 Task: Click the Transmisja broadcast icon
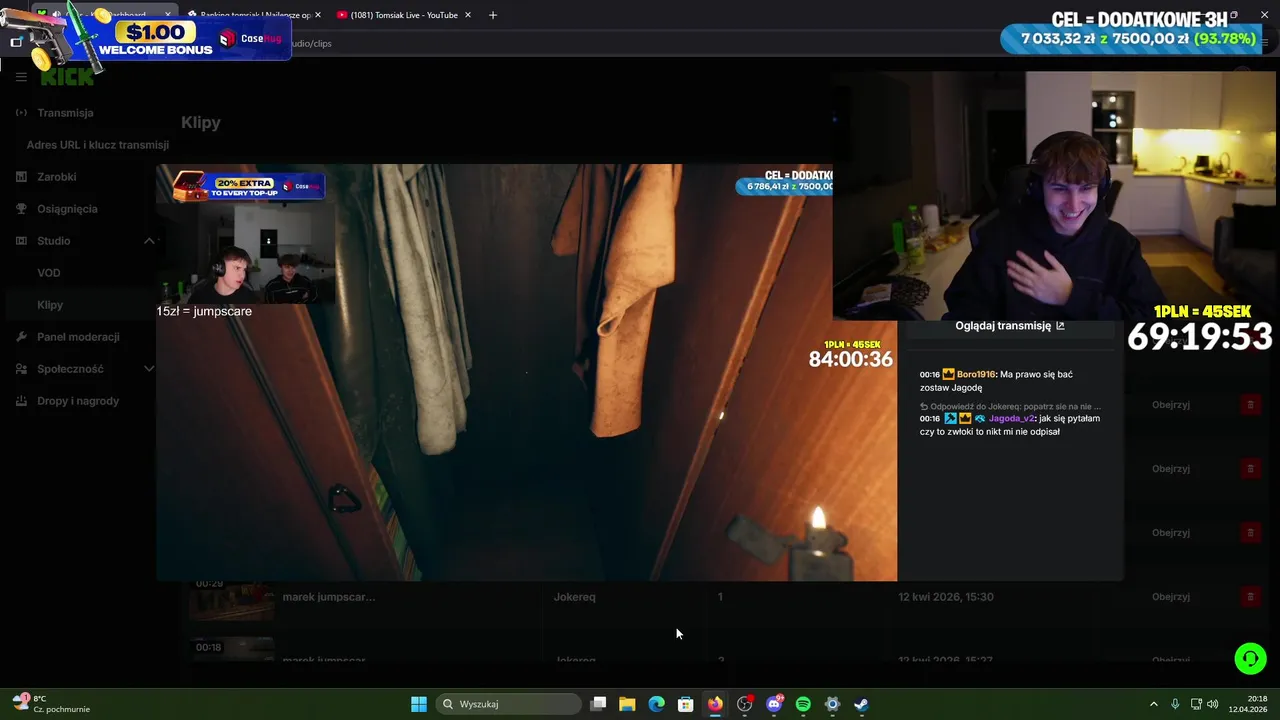pyautogui.click(x=21, y=113)
